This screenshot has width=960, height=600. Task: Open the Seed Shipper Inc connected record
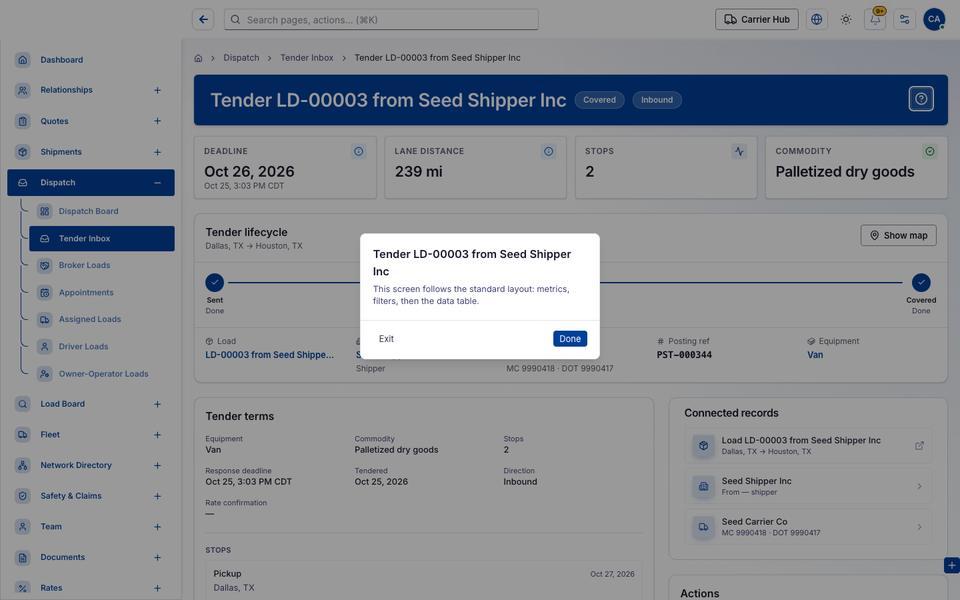(808, 487)
